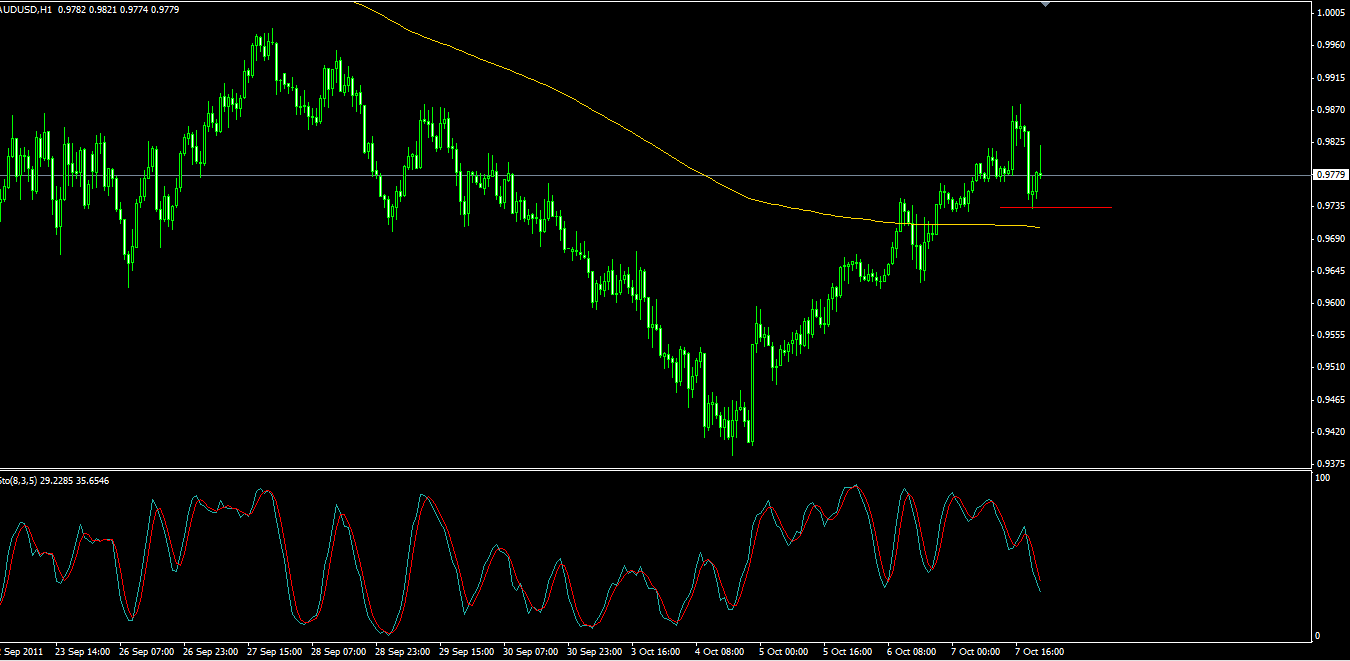Click the 29 Sep 15:00 time label
The image size is (1350, 661).
click(x=468, y=652)
